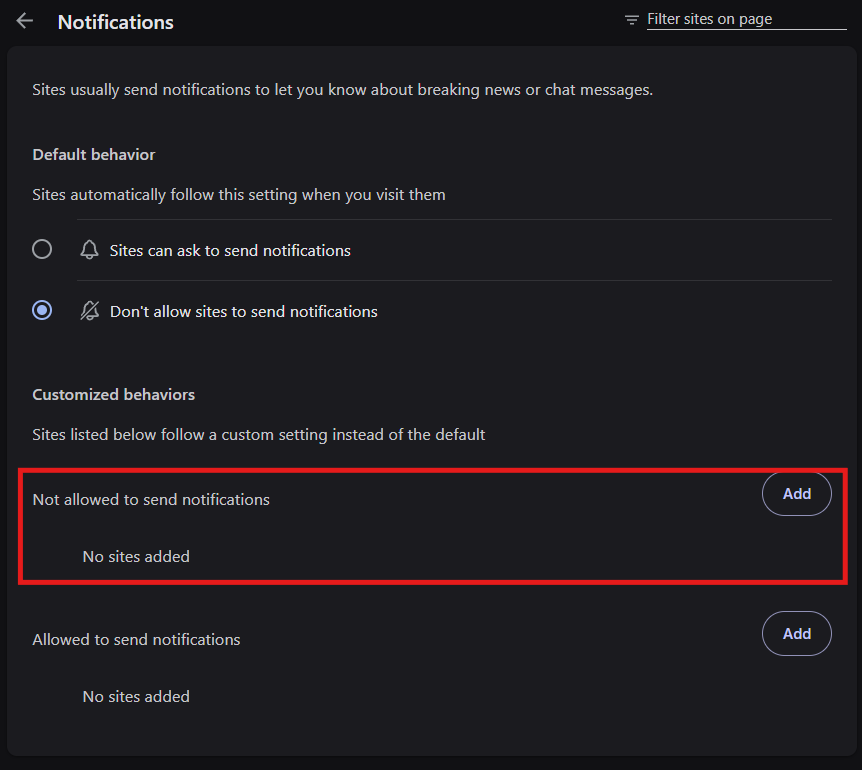Click the 'Customized behaviors' heading
This screenshot has width=862, height=770.
[x=114, y=395]
